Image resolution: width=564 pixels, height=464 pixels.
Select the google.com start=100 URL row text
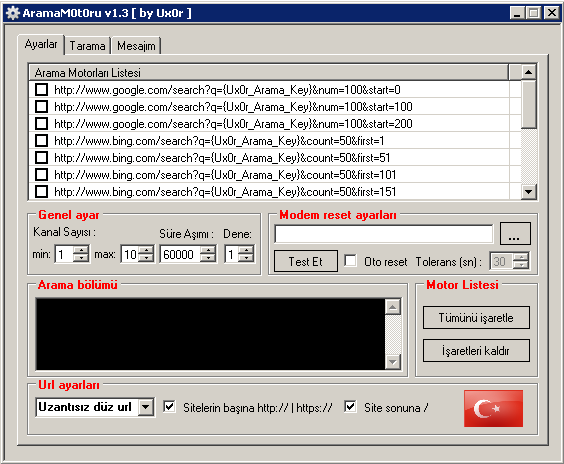point(233,106)
